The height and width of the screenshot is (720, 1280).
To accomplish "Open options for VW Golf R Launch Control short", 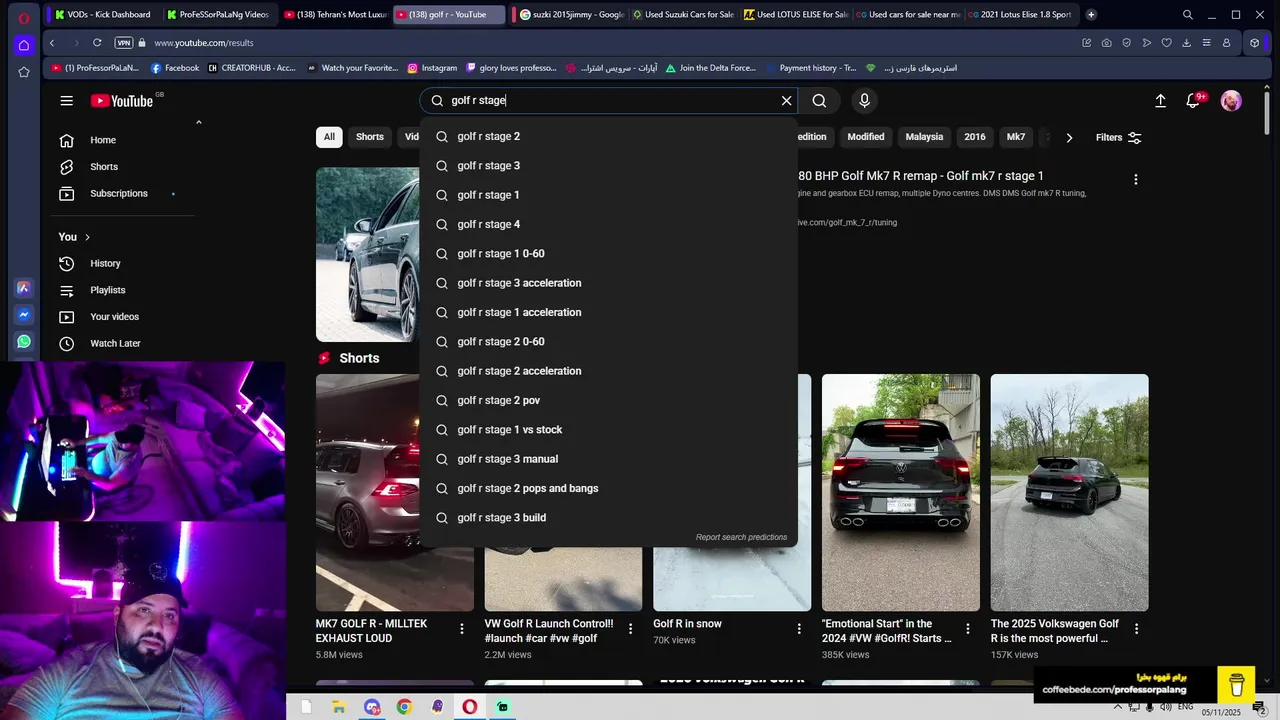I will click(630, 629).
